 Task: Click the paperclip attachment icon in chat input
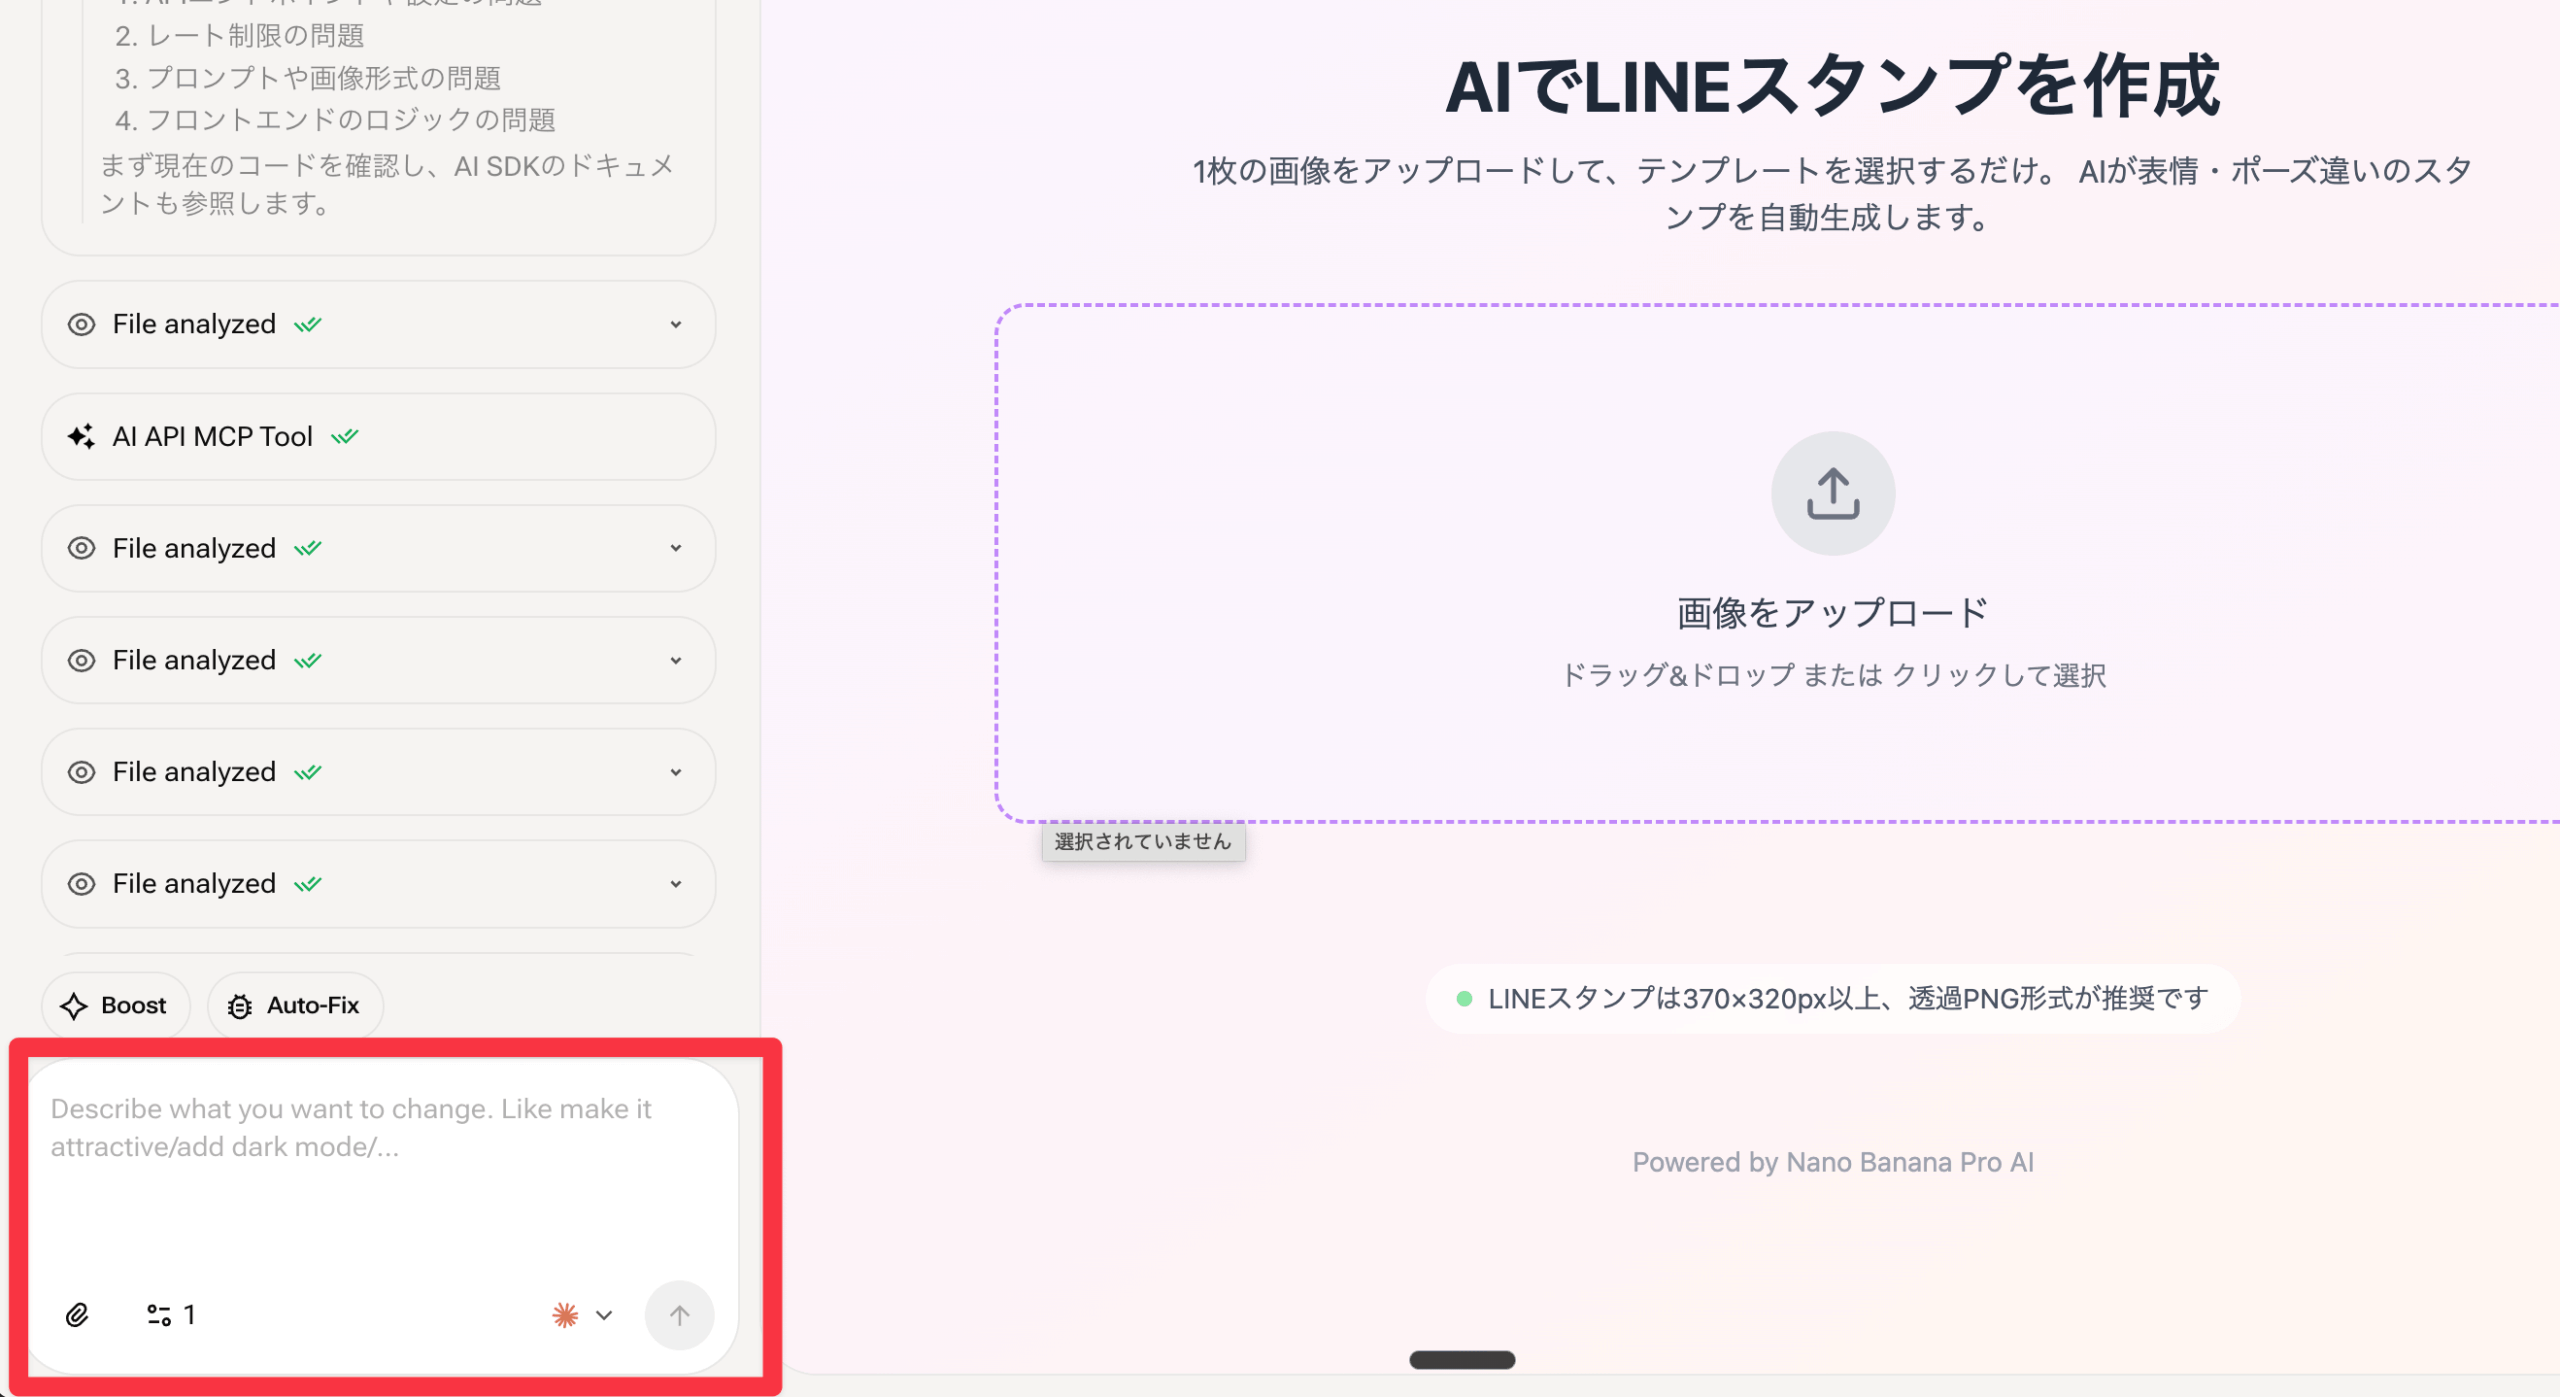(78, 1315)
